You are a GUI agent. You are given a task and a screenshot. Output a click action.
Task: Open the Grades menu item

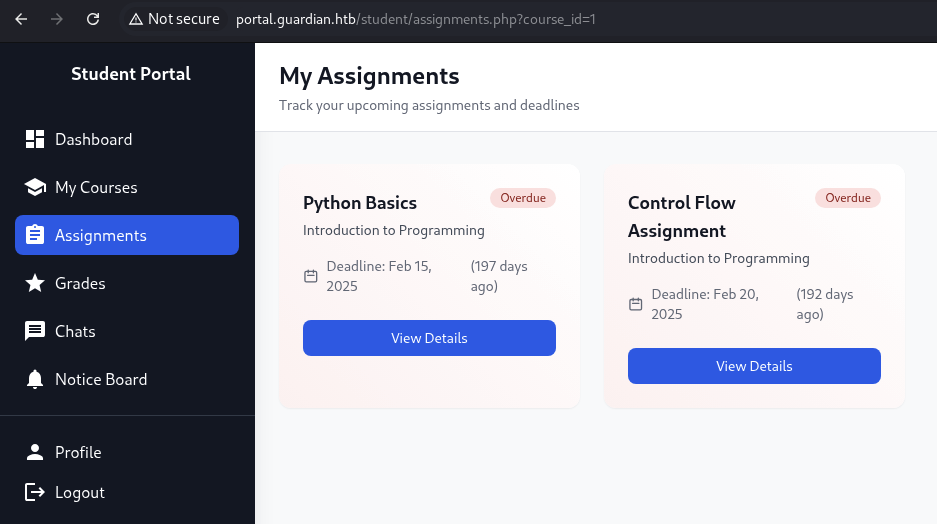127,283
